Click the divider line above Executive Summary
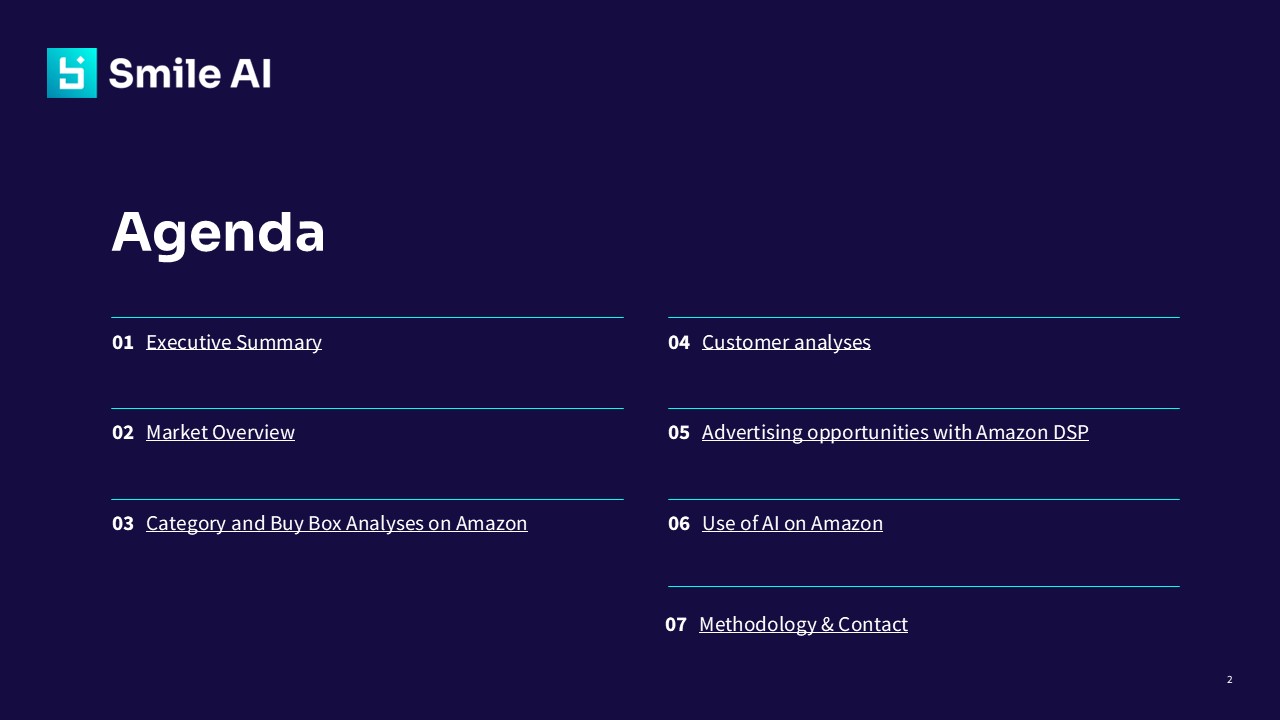 pos(367,317)
